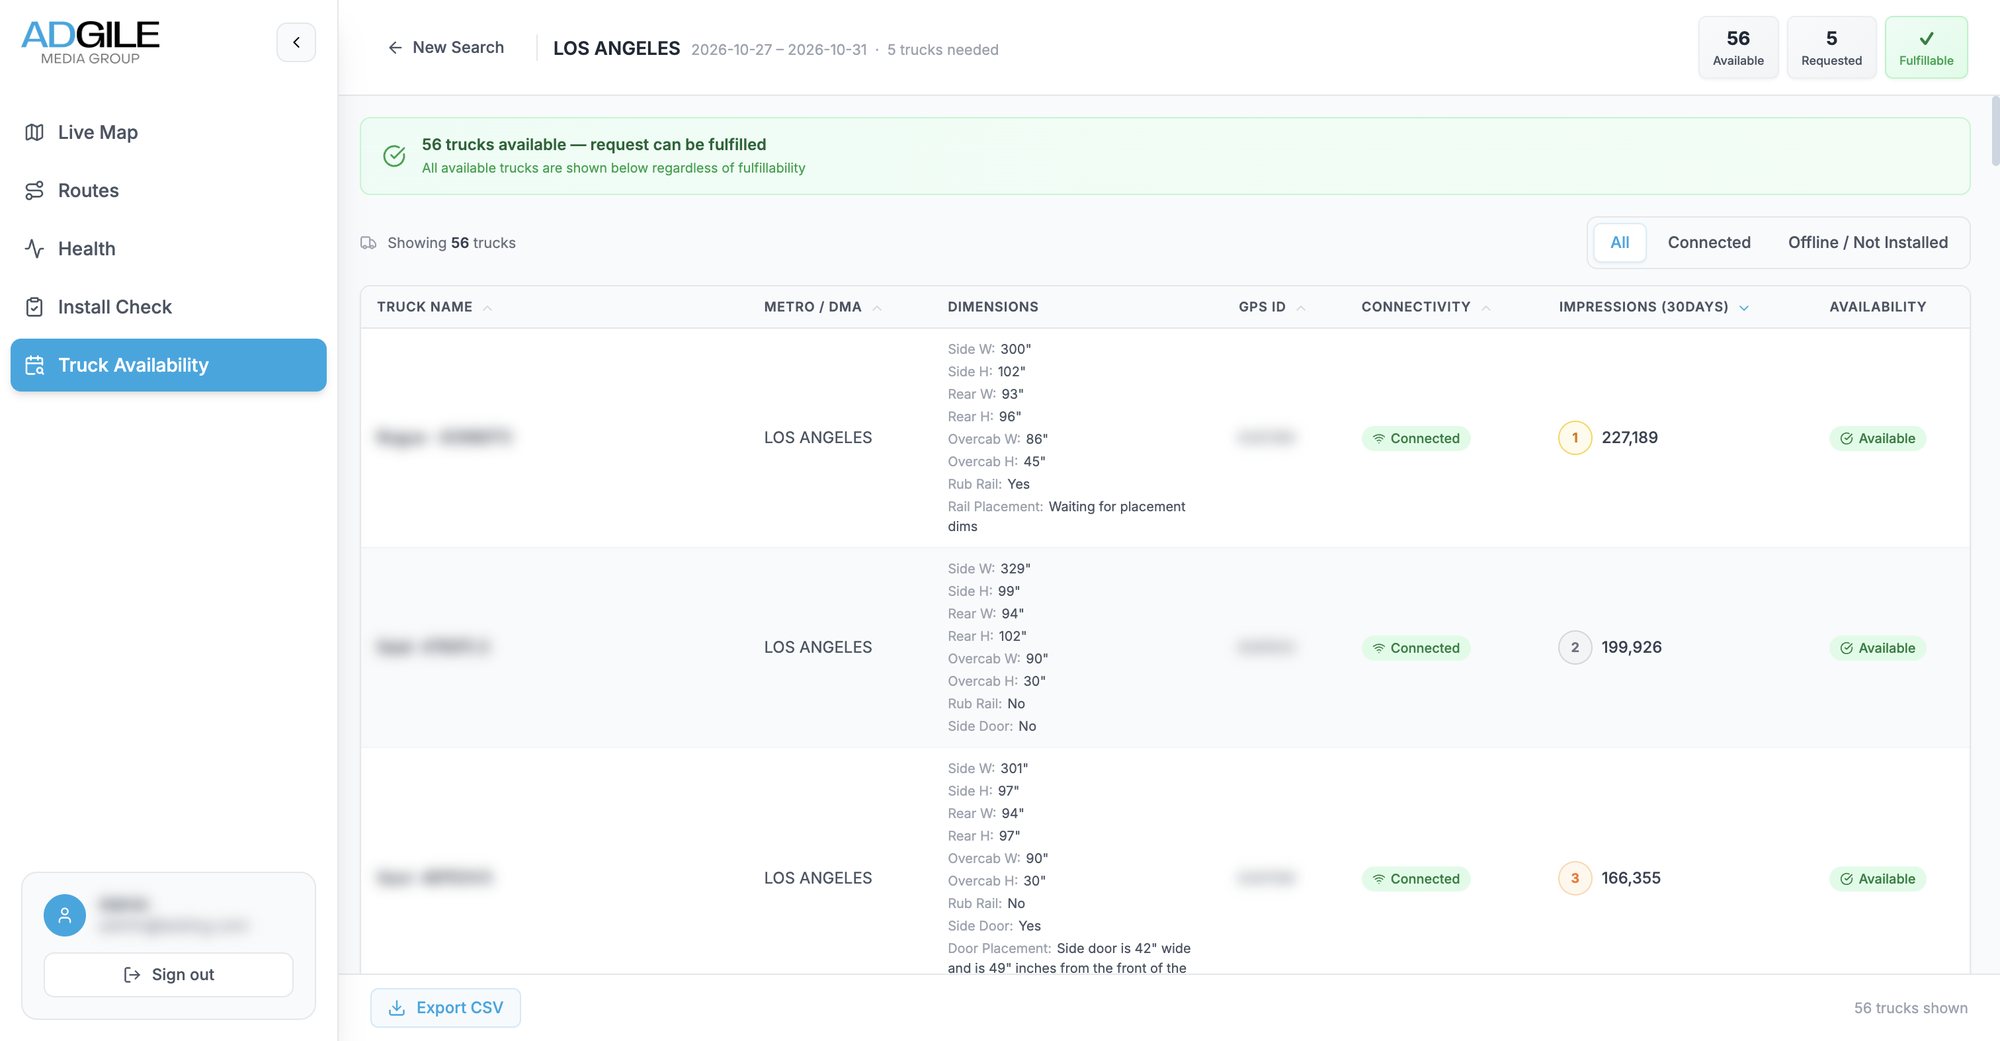Sort by Truck Name column
The height and width of the screenshot is (1041, 2000).
(434, 307)
